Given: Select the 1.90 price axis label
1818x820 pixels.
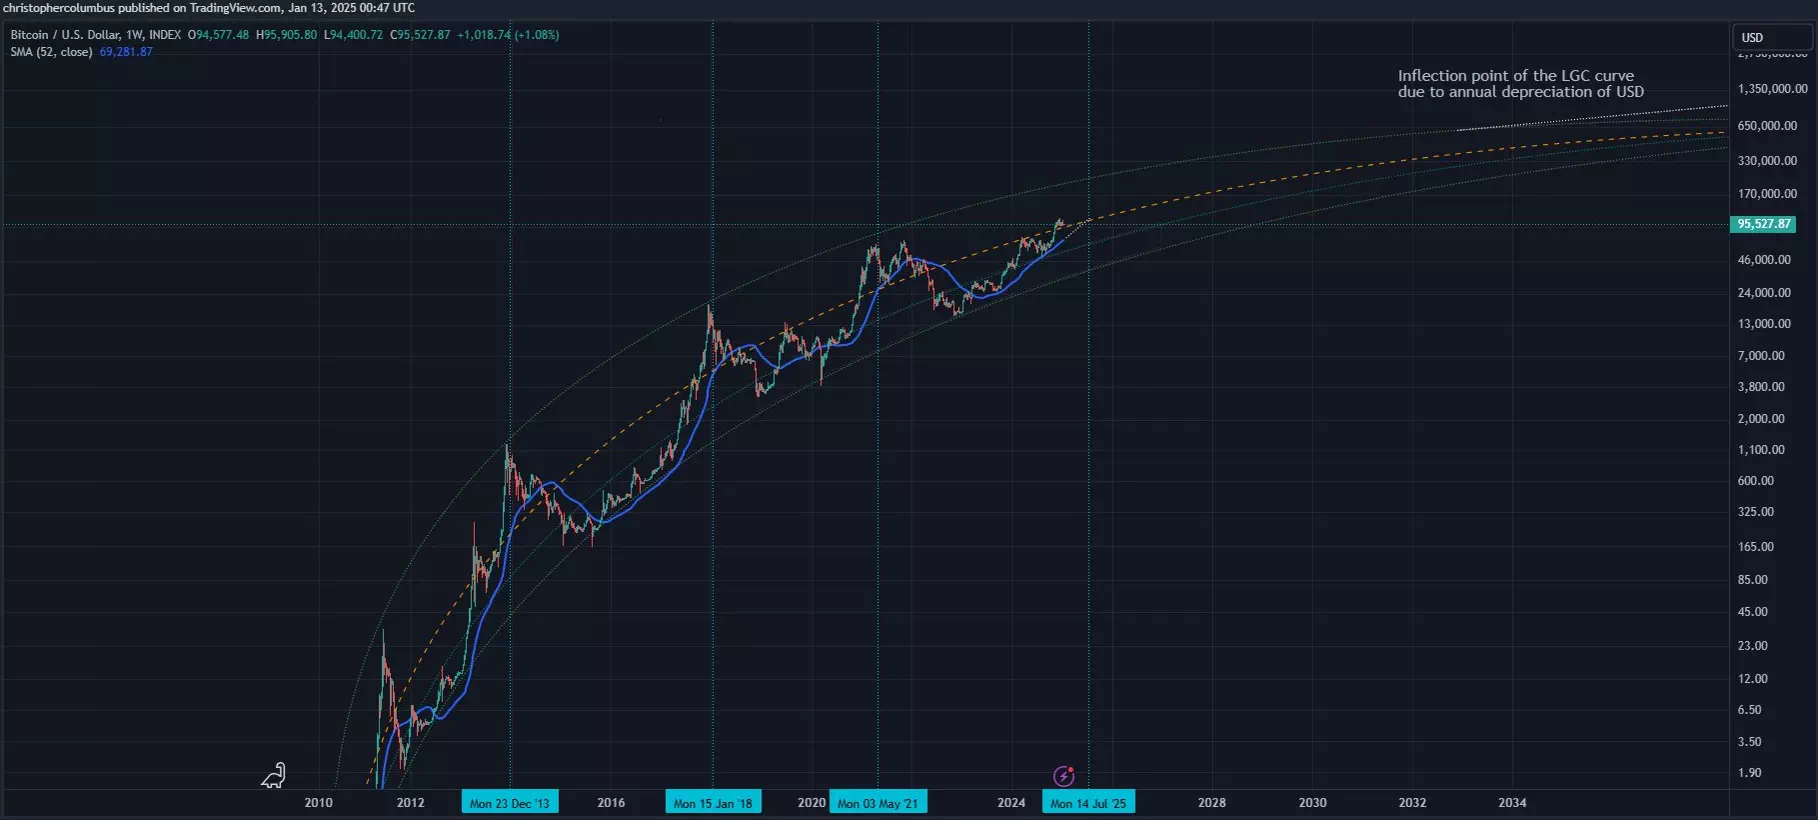Looking at the screenshot, I should (x=1749, y=773).
